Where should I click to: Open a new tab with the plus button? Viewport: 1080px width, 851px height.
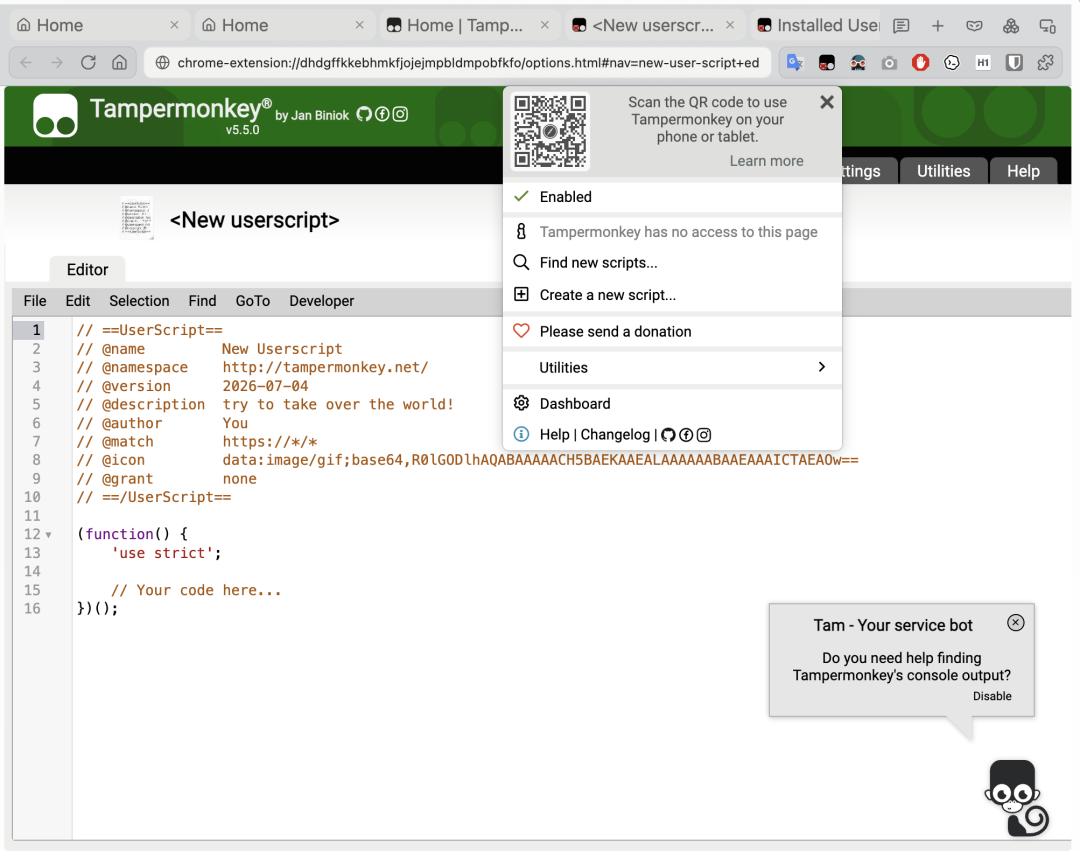point(937,26)
